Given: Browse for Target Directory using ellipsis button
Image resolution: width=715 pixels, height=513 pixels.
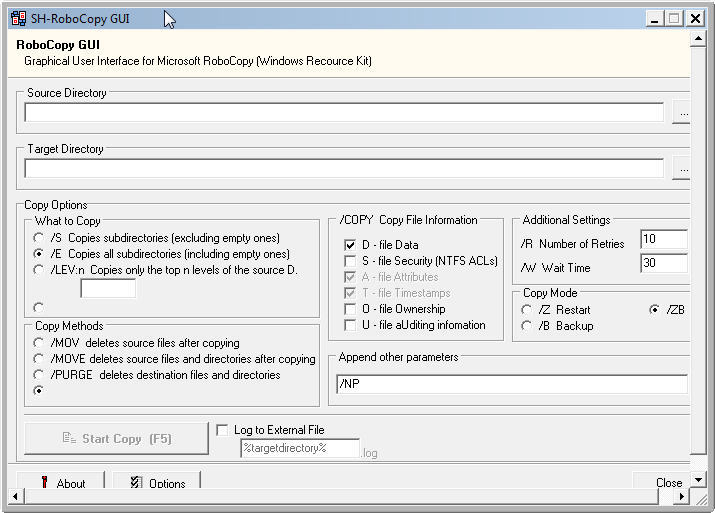Looking at the screenshot, I should [x=682, y=169].
